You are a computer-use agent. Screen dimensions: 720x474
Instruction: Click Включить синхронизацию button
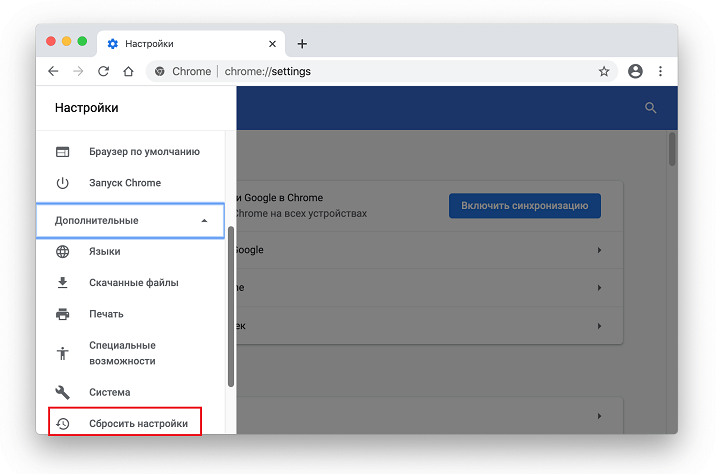pyautogui.click(x=524, y=206)
